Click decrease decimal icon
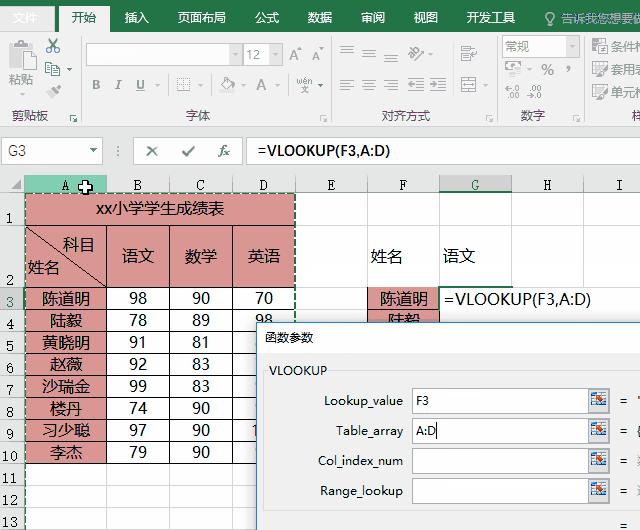The width and height of the screenshot is (640, 530). coord(534,91)
